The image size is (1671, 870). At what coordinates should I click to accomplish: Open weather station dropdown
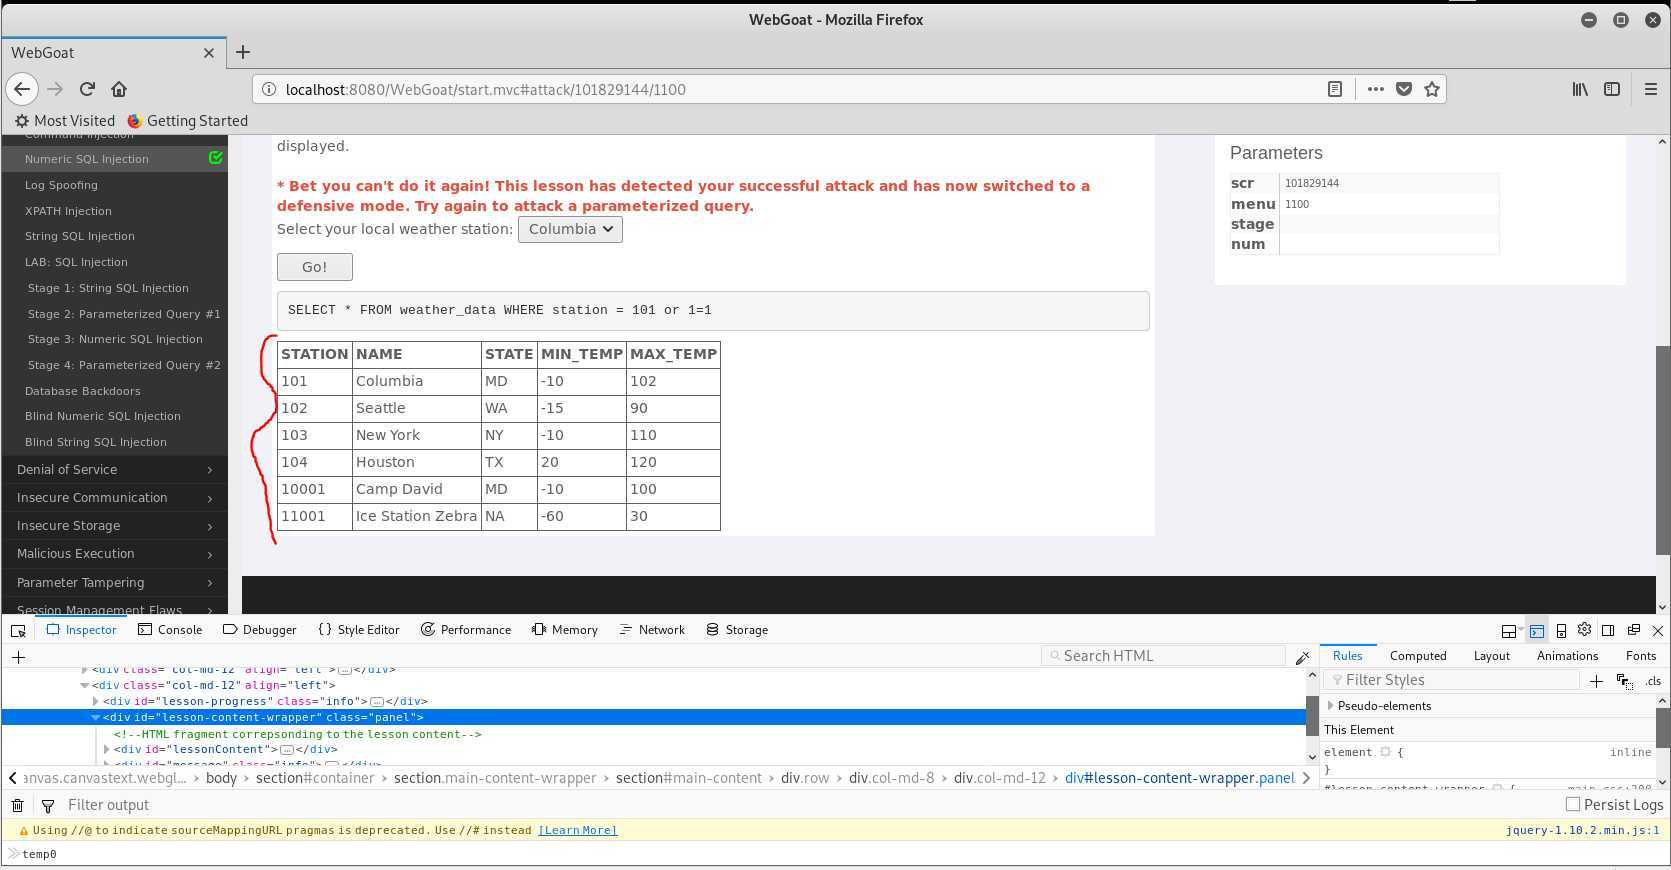(570, 229)
